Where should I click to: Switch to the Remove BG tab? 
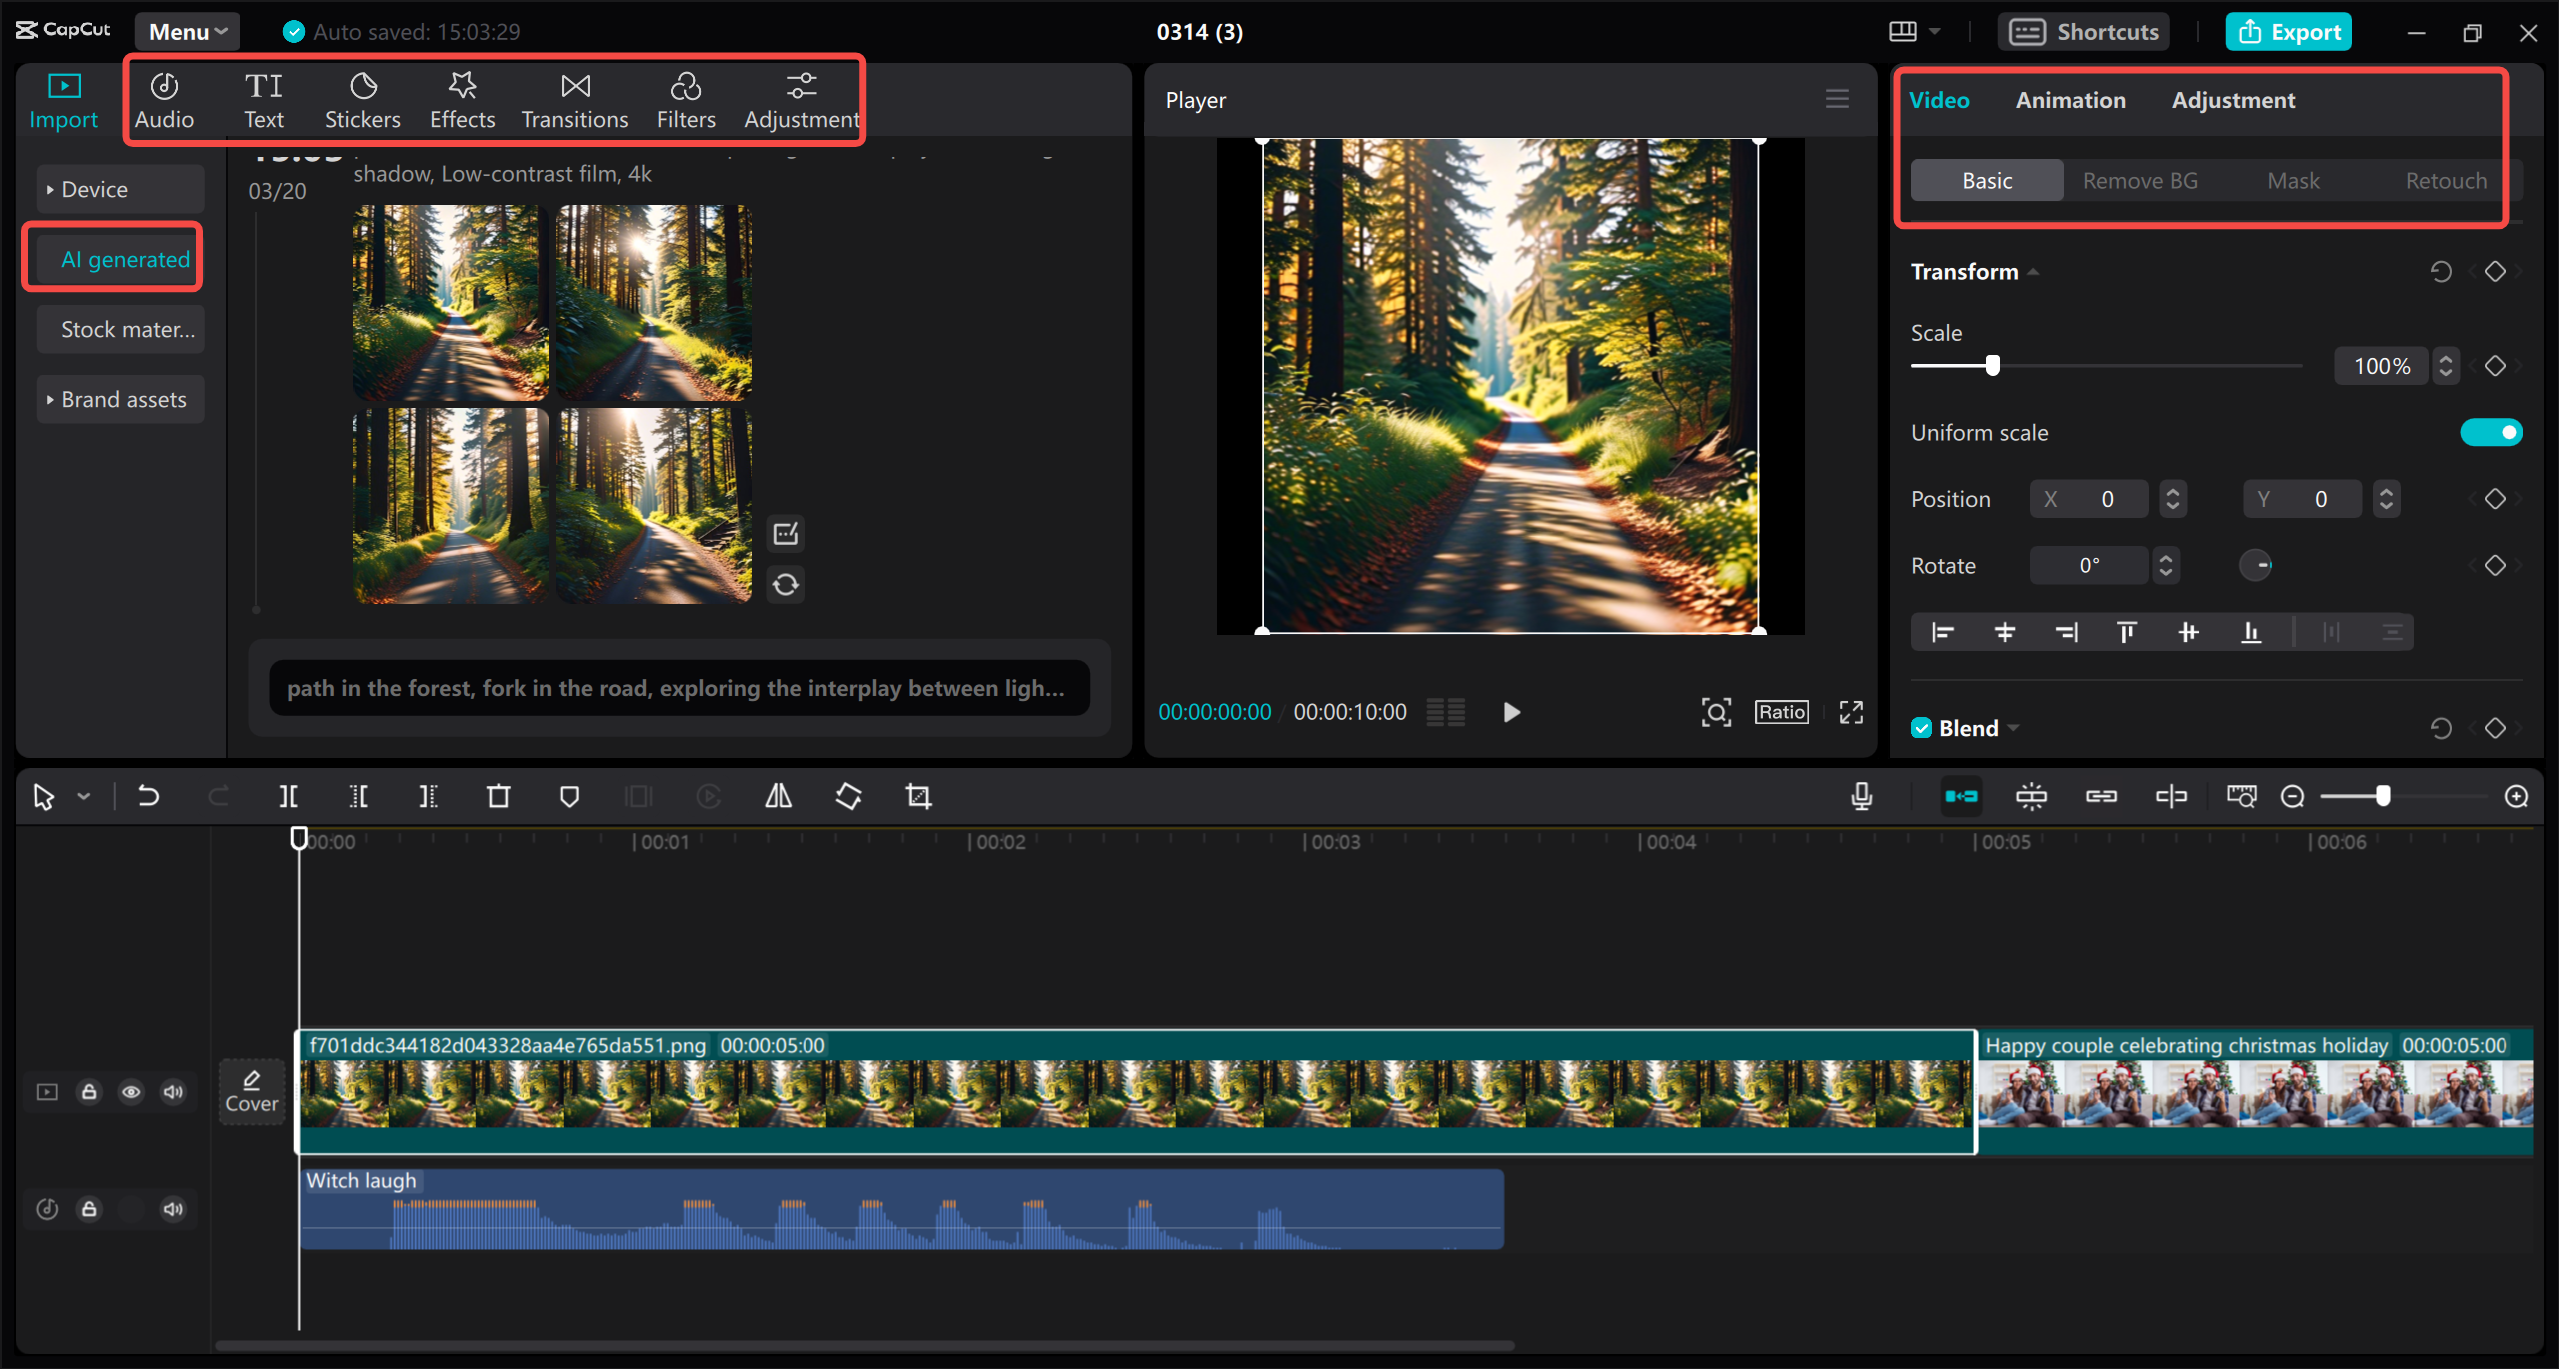point(2139,180)
